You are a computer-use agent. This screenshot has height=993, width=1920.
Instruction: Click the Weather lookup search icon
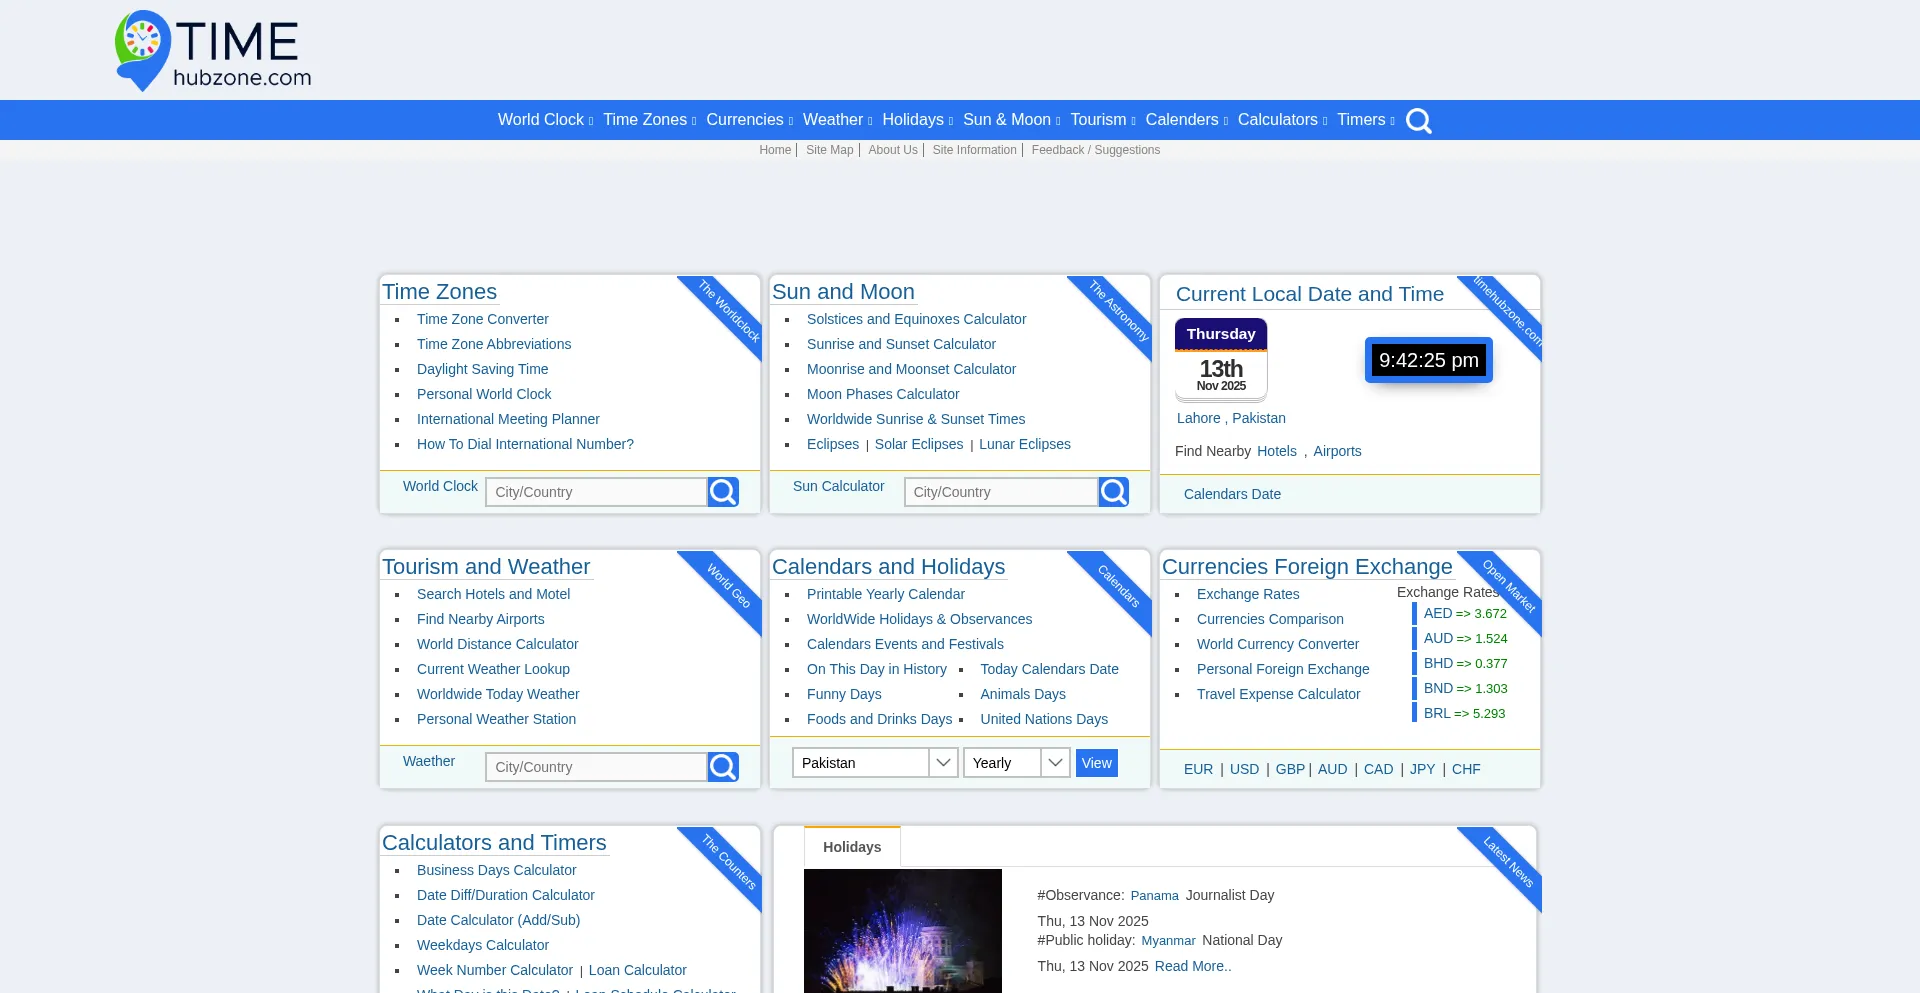pos(723,766)
